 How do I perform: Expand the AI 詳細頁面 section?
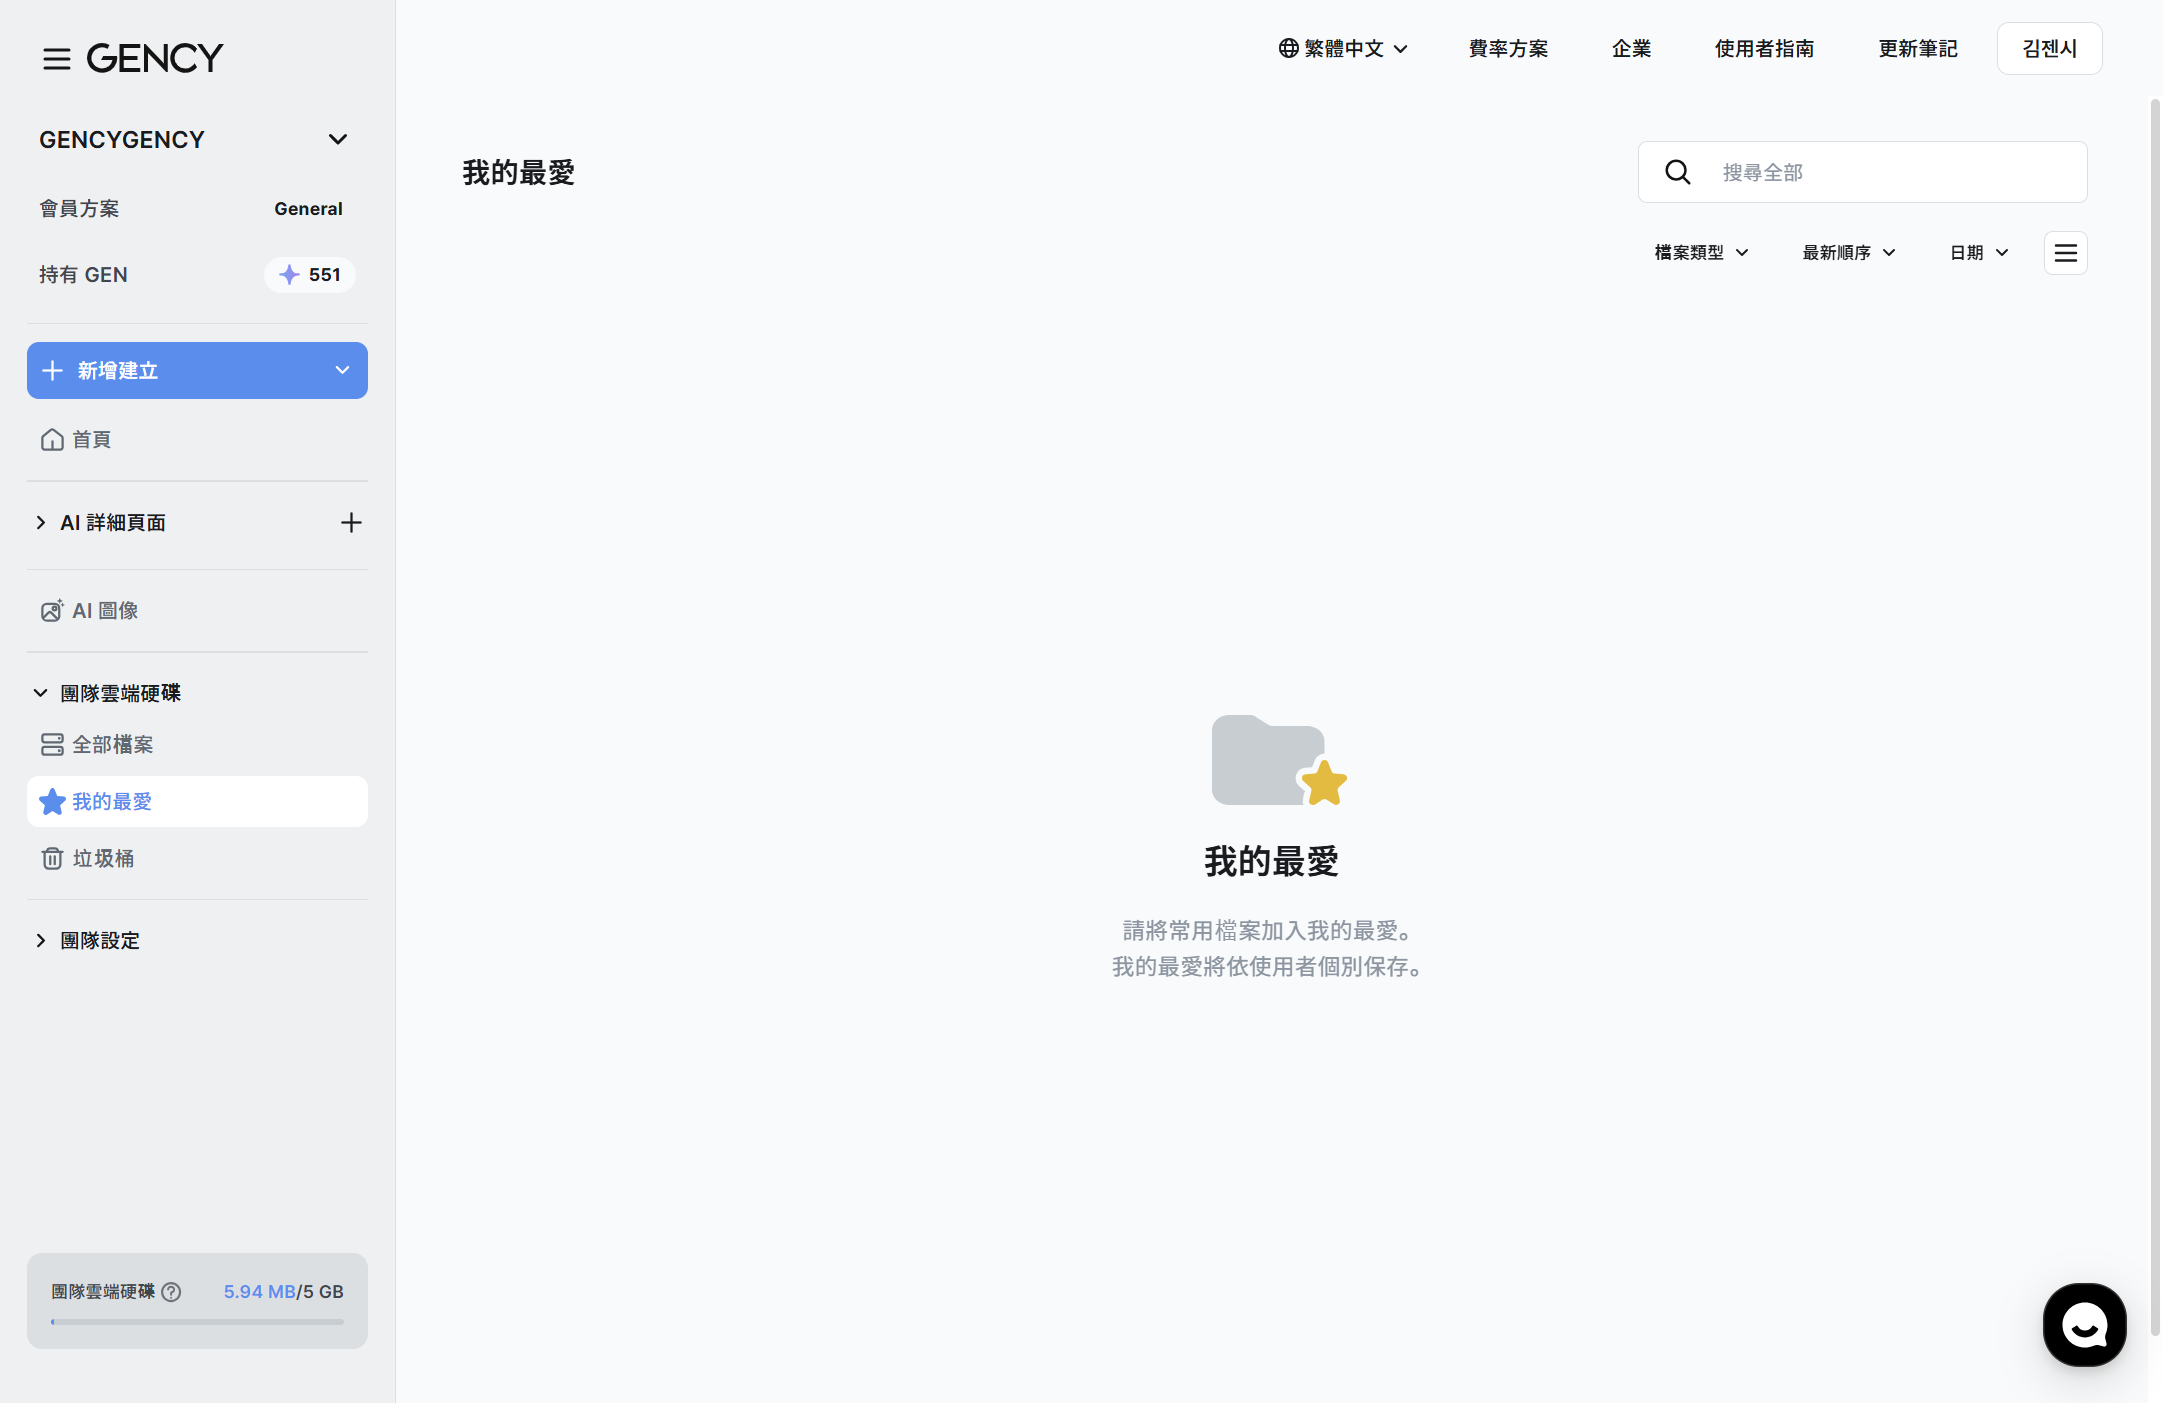(41, 523)
